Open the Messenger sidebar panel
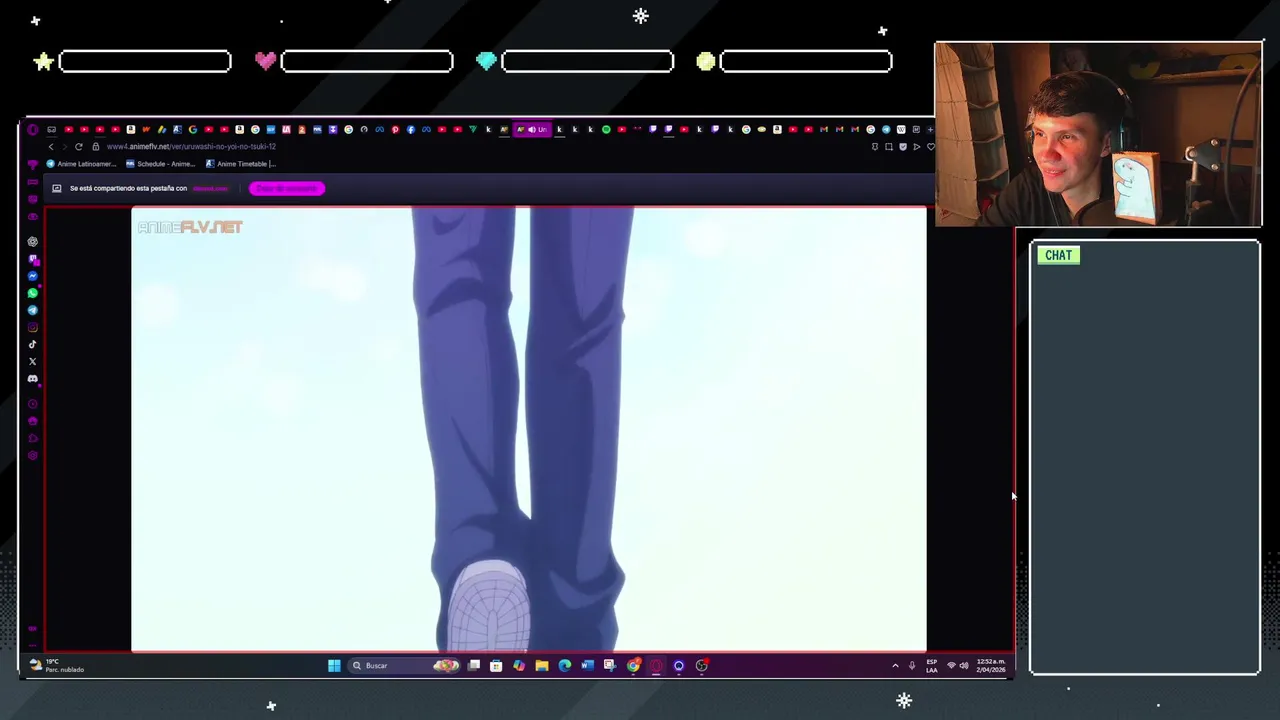The image size is (1280, 720). (32, 276)
